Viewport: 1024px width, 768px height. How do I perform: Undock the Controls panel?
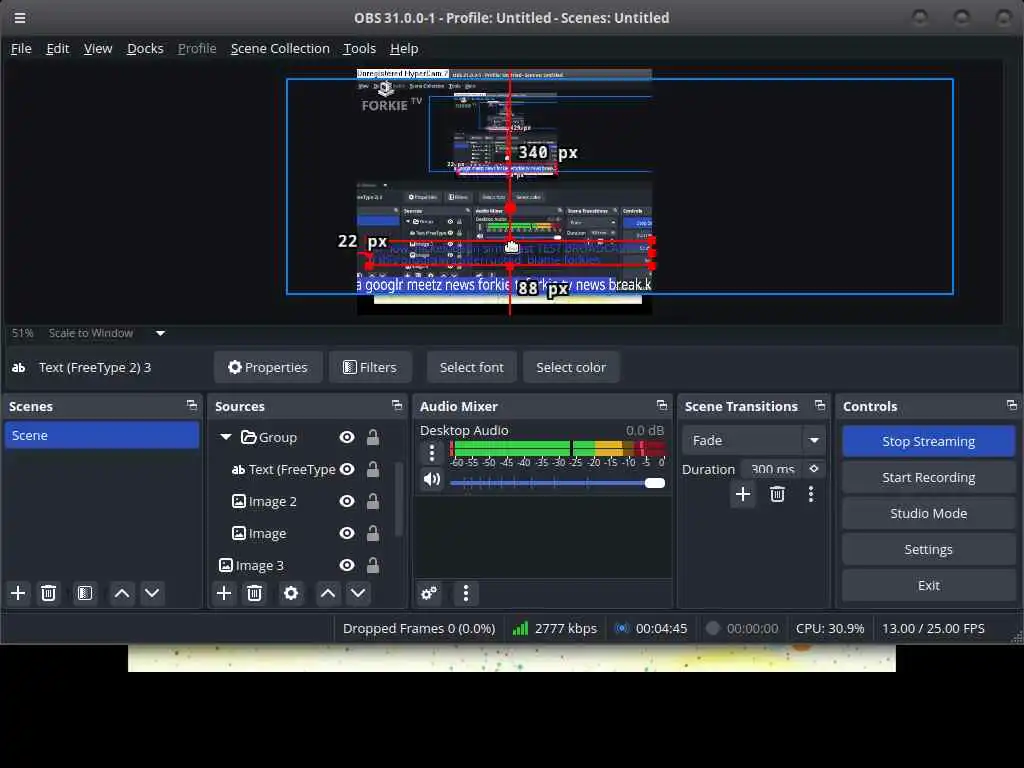tap(1012, 406)
